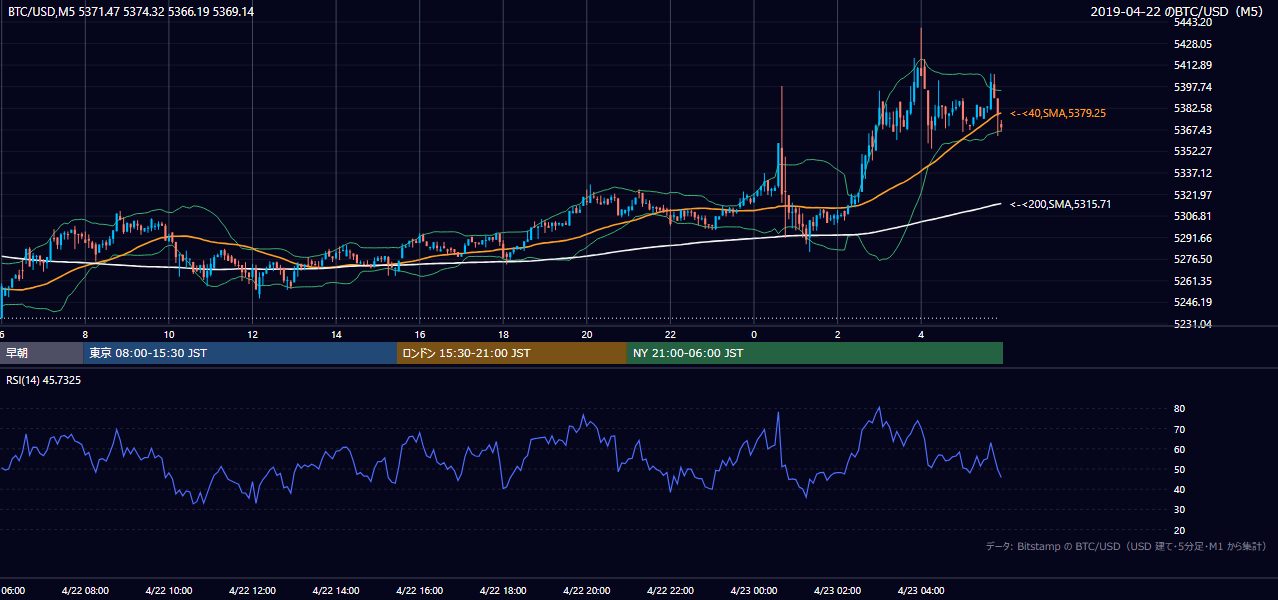Click hour marker 16 under price chart
The image size is (1278, 600).
pyautogui.click(x=420, y=334)
